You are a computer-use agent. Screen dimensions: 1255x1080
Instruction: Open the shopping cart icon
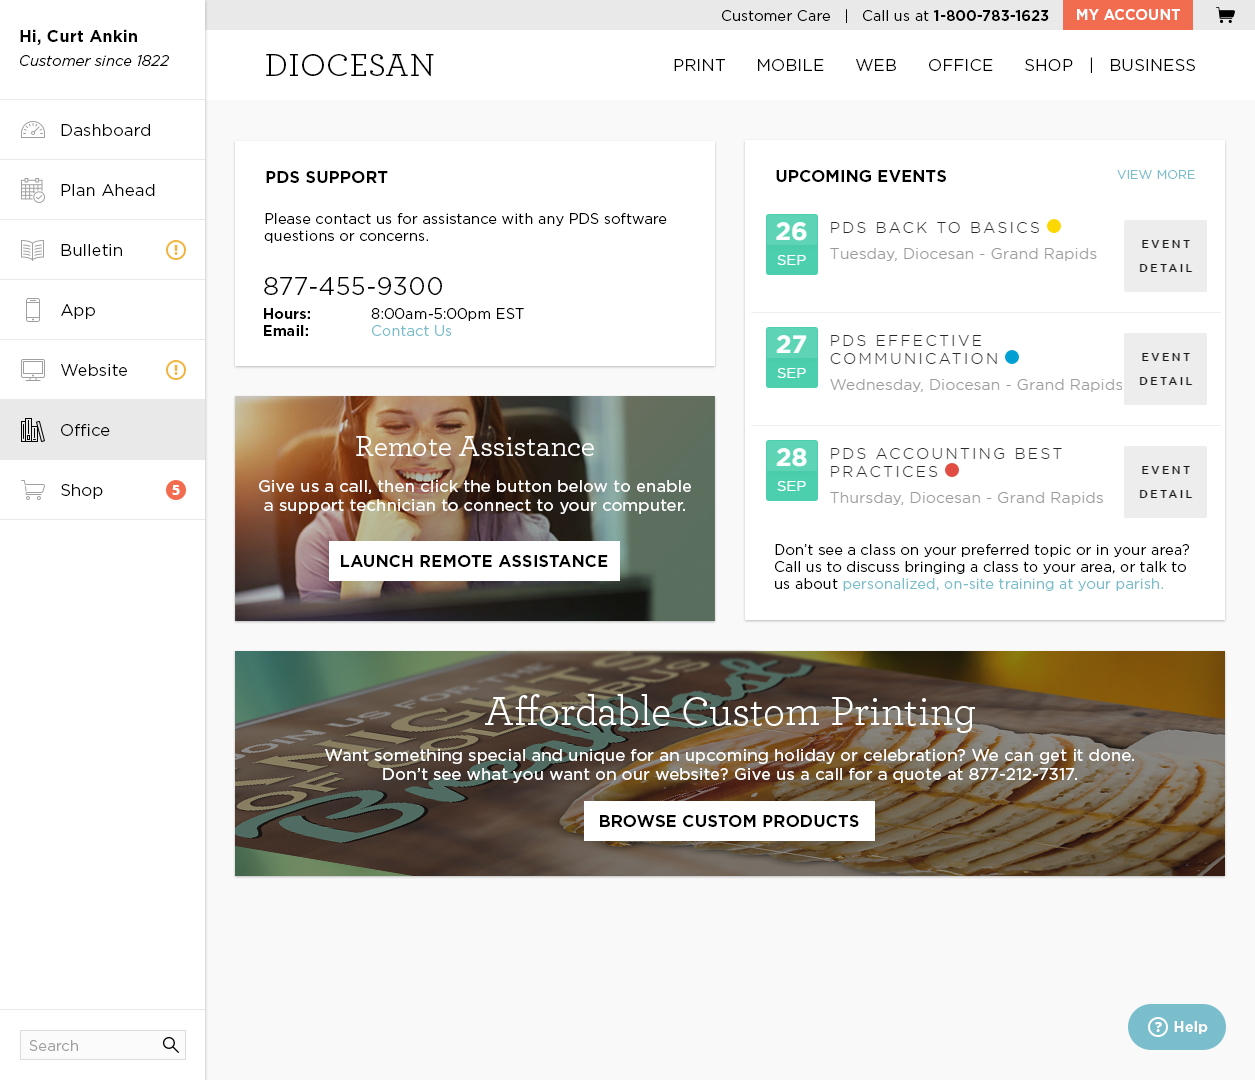(x=1224, y=15)
